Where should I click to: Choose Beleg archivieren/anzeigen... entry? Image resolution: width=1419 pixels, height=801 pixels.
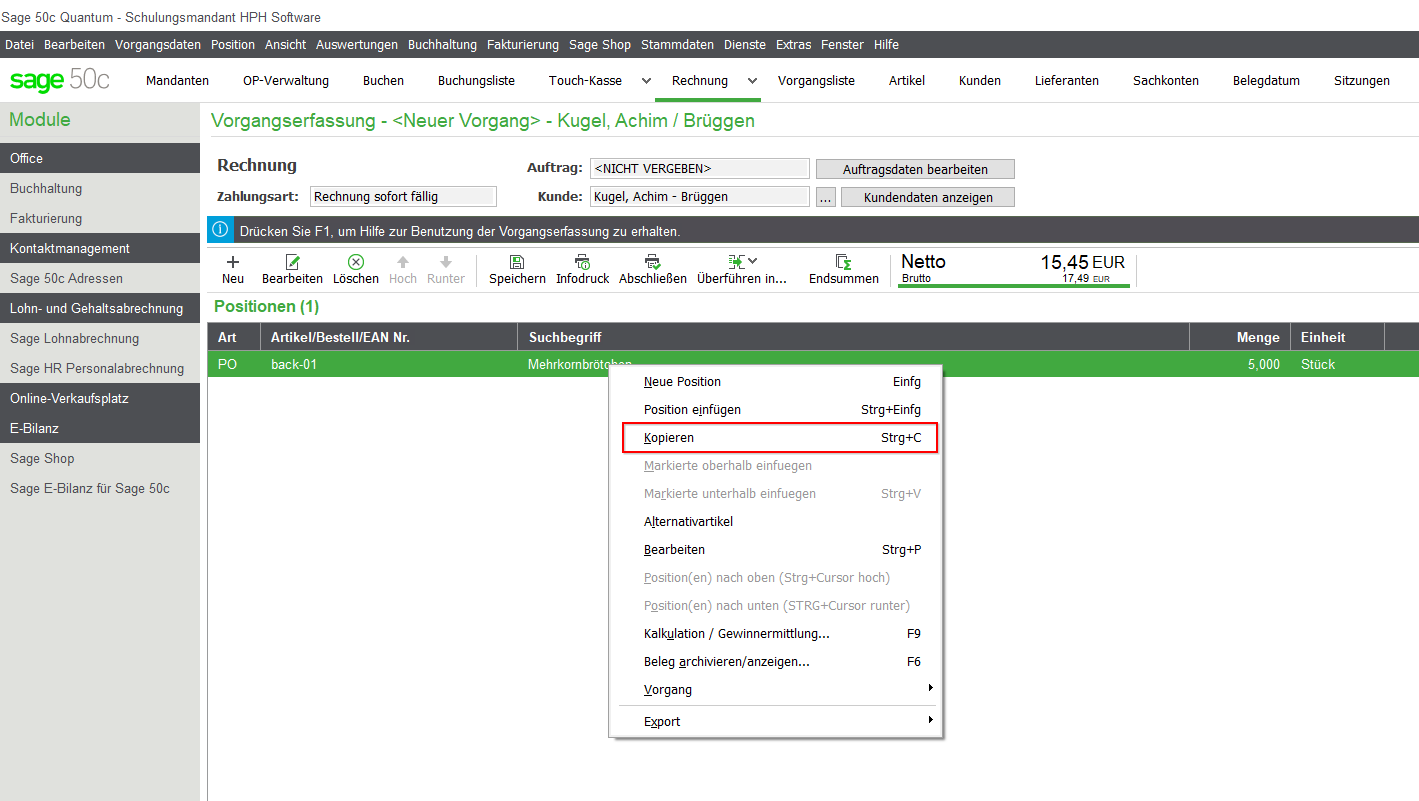(776, 662)
